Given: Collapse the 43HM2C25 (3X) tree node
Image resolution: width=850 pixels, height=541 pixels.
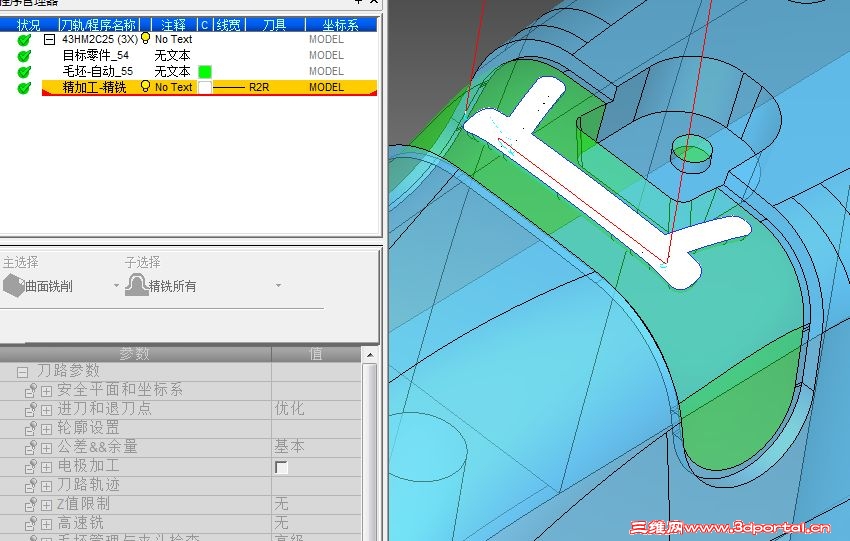Looking at the screenshot, I should pos(49,39).
